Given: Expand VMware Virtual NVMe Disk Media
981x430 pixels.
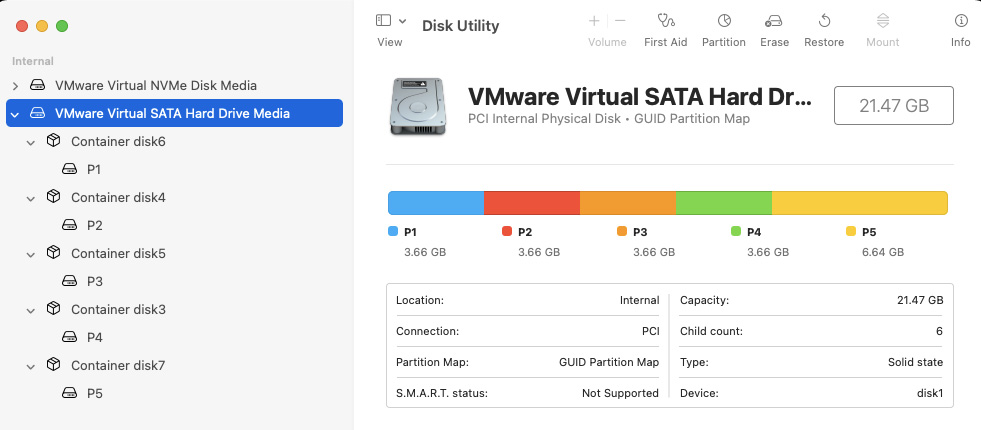Looking at the screenshot, I should 15,86.
